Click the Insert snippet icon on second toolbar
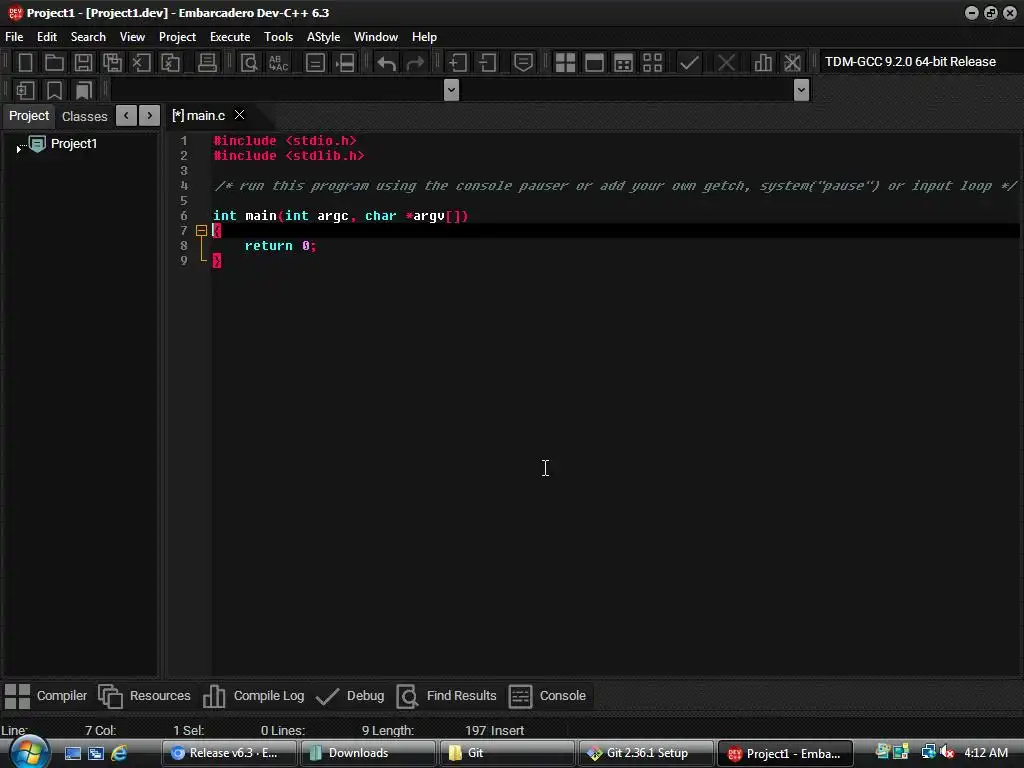The height and width of the screenshot is (768, 1024). [25, 90]
